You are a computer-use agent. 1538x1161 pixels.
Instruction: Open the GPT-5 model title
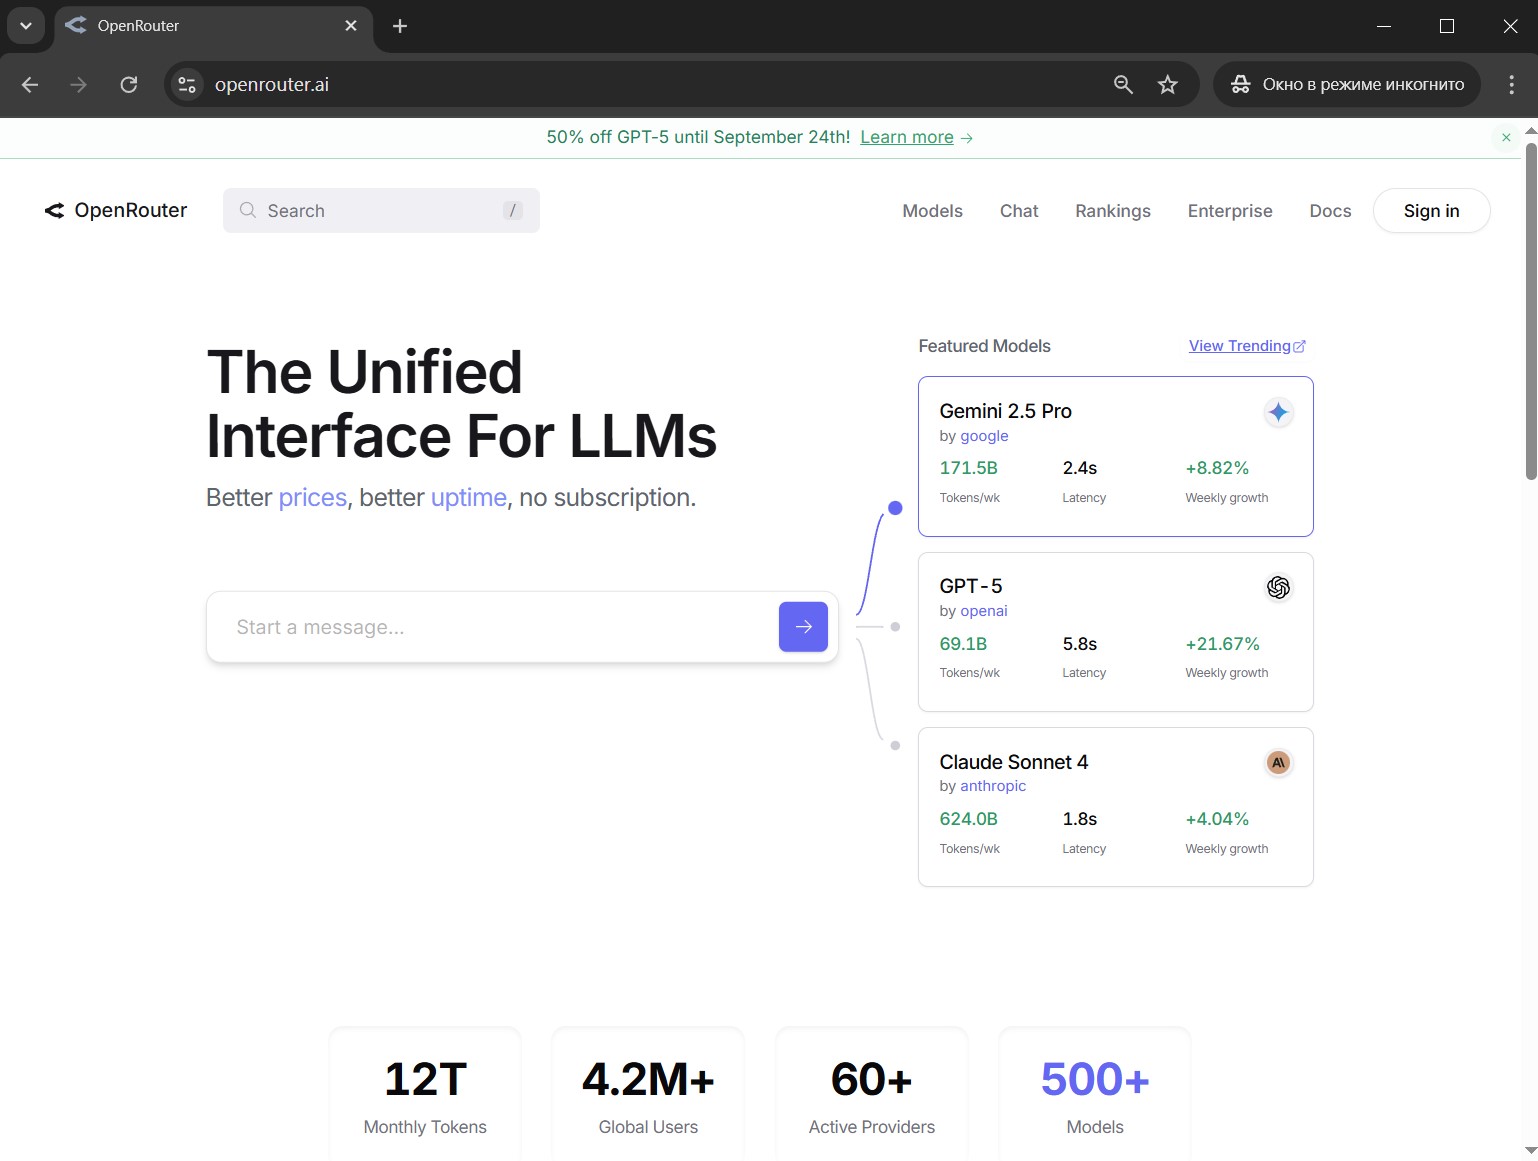tap(970, 586)
